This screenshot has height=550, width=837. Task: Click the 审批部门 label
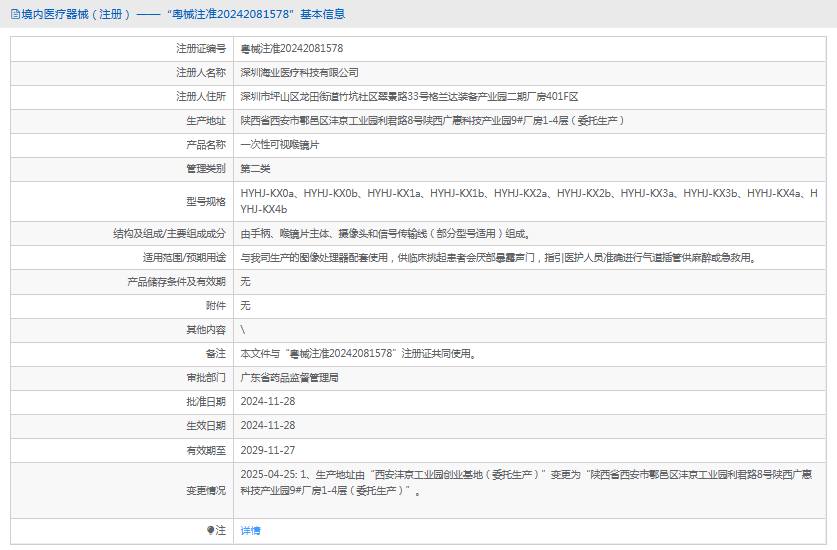point(206,378)
